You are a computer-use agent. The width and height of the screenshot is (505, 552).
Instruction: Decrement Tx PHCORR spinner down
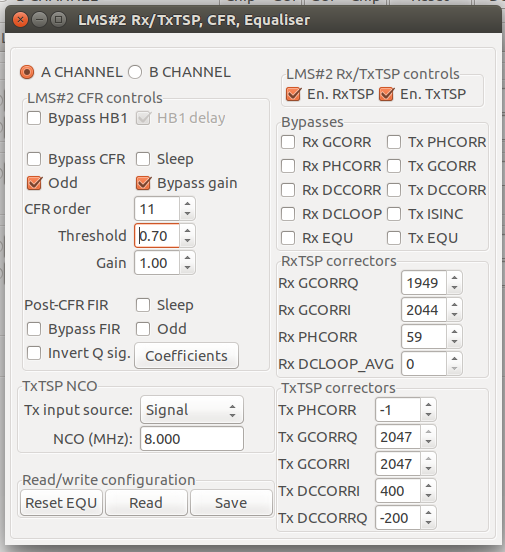tap(428, 415)
